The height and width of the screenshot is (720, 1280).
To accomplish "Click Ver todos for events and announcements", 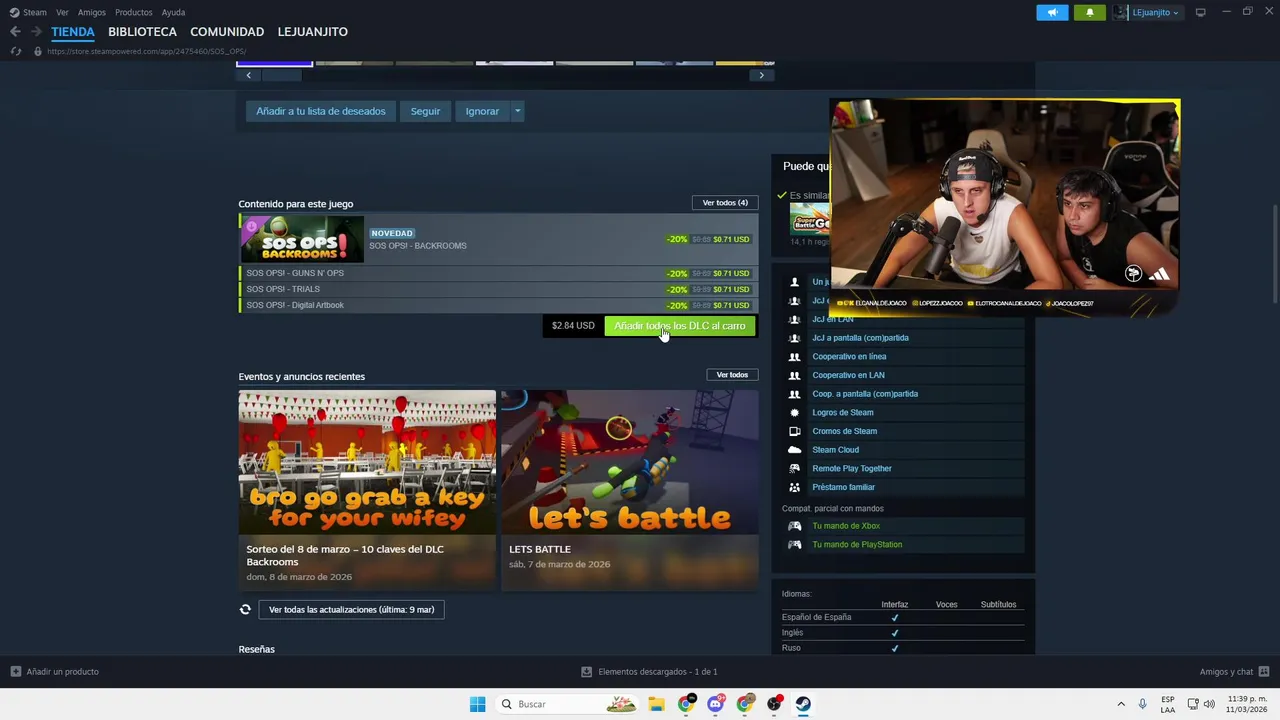I will [x=732, y=375].
